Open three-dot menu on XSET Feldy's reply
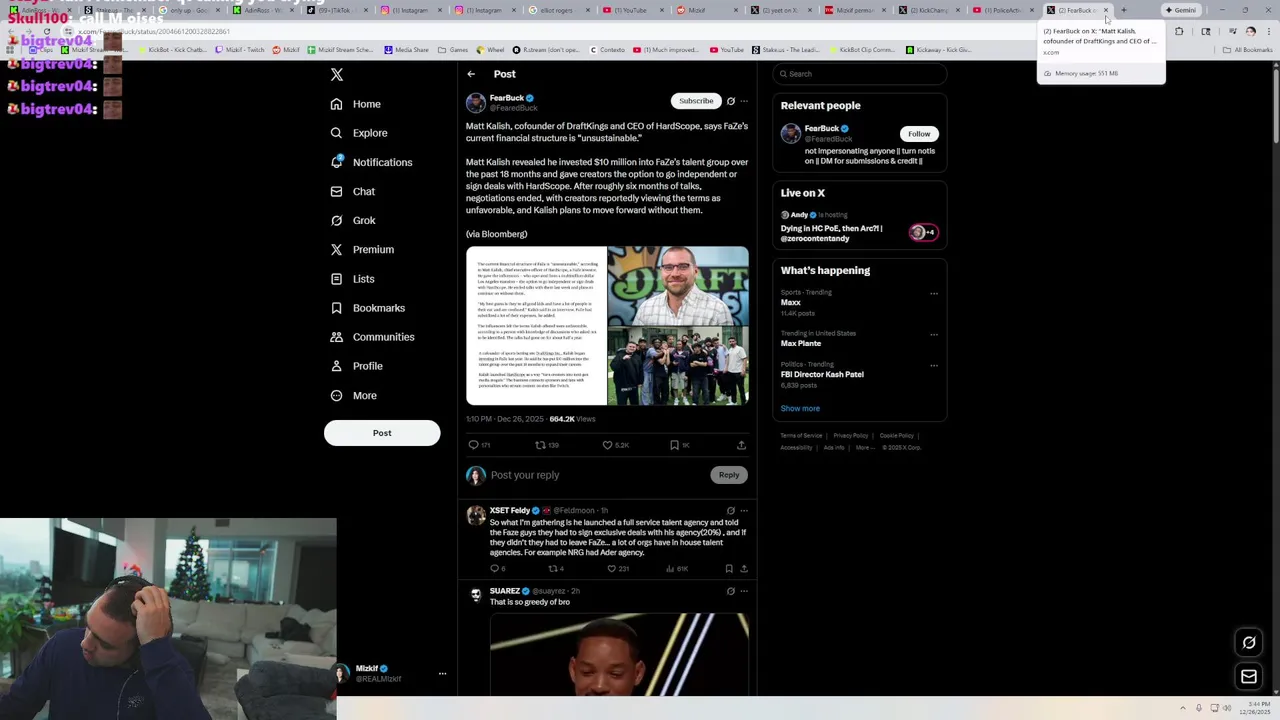Screen dimensions: 1280x720 click(744, 511)
